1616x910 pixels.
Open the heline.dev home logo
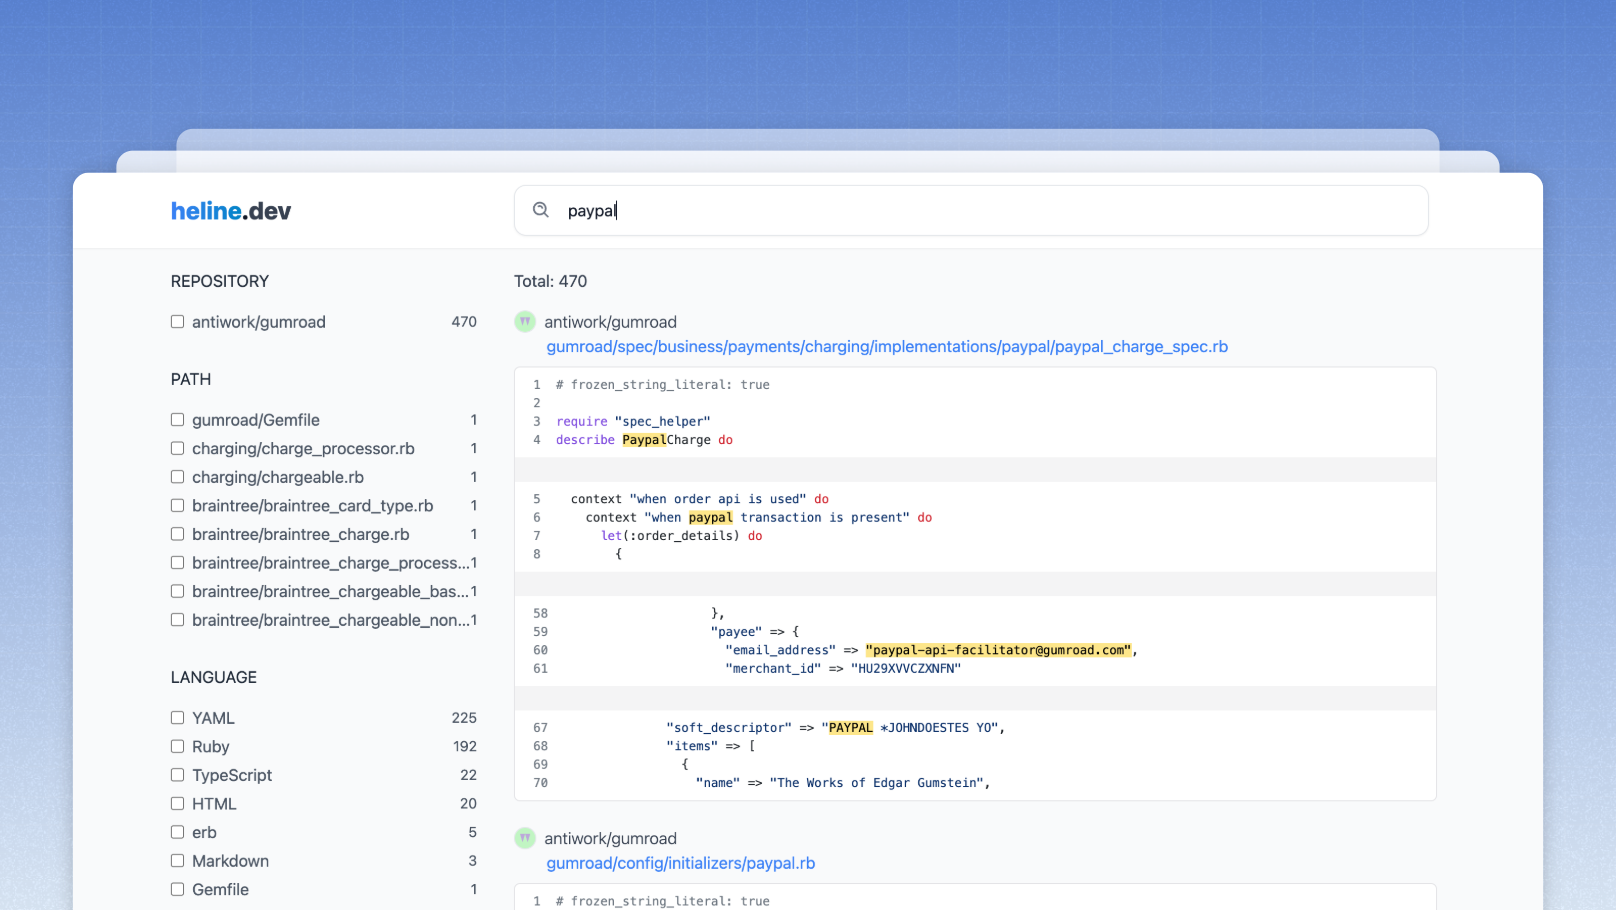click(231, 211)
